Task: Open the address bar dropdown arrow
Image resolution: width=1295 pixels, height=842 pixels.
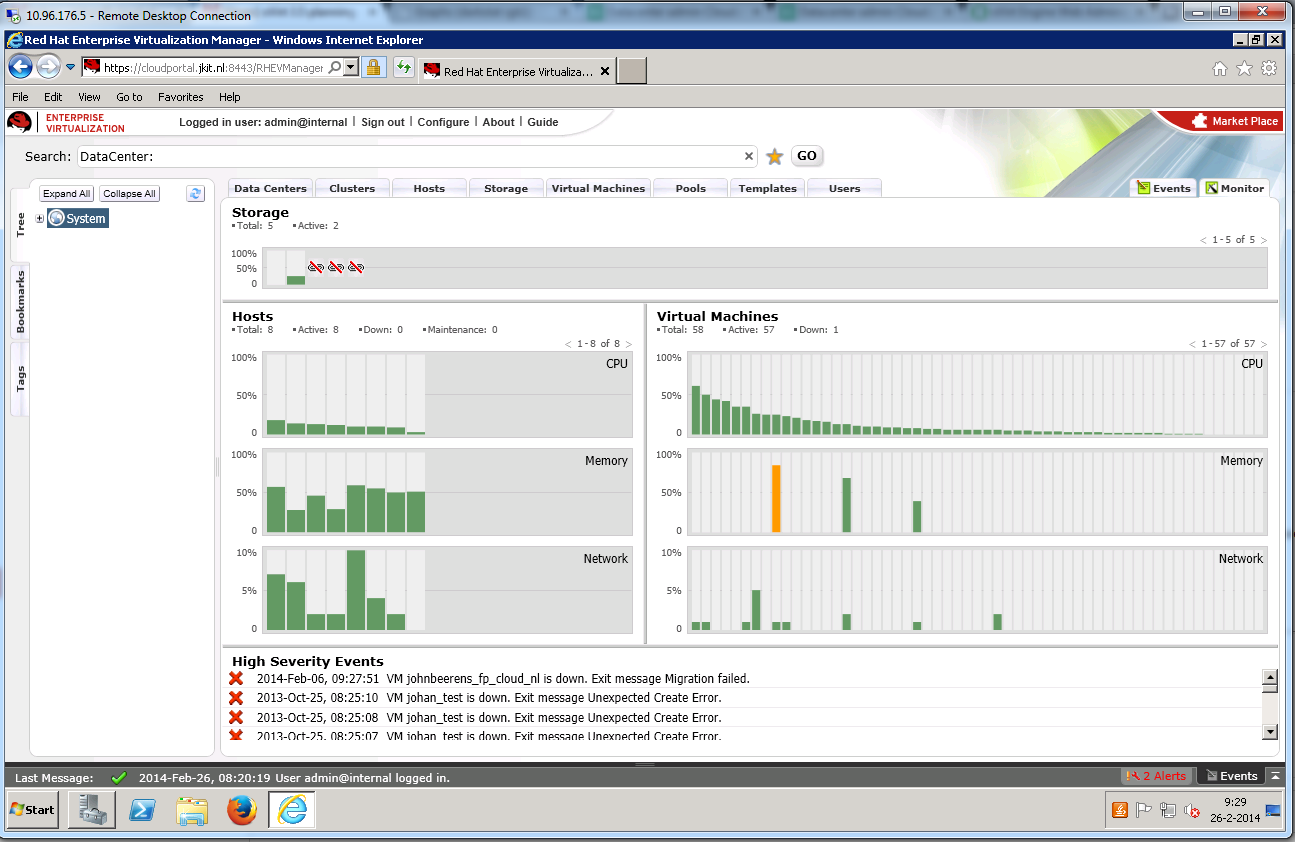Action: tap(351, 68)
